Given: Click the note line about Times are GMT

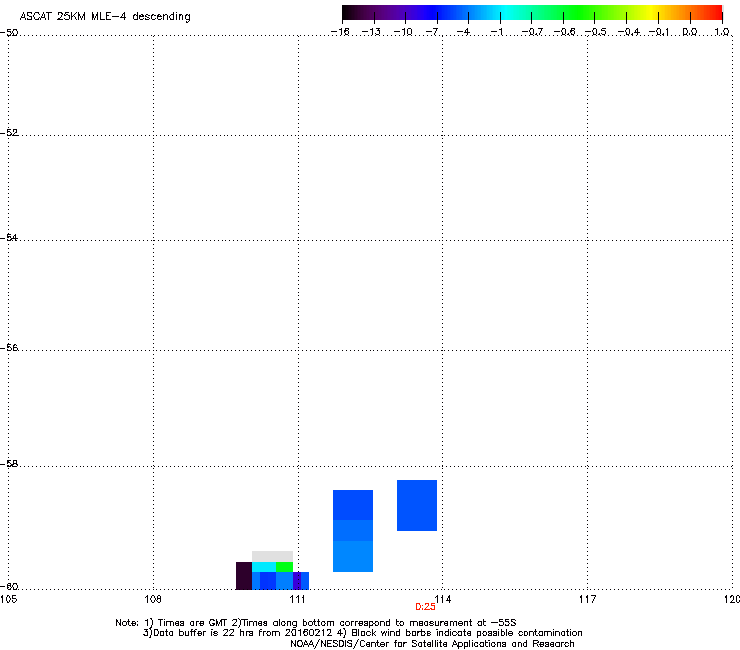Looking at the screenshot, I should pyautogui.click(x=316, y=623).
